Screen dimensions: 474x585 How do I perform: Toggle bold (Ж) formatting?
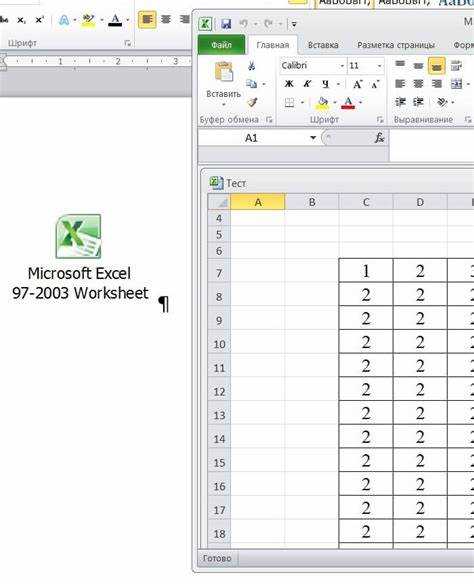289,84
